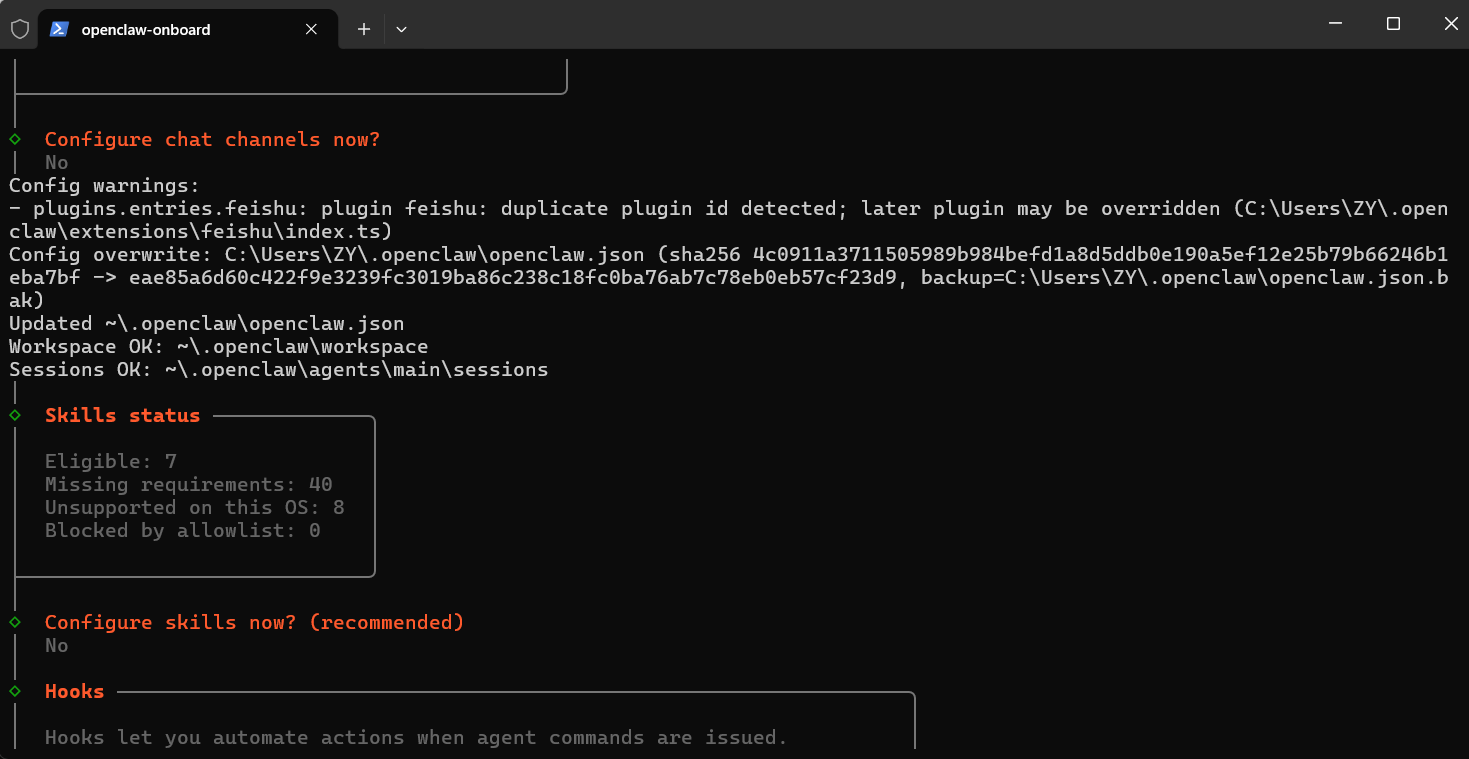Screen dimensions: 1469x759
Task: Expand the new tab profiles dropdown
Action: 401,29
